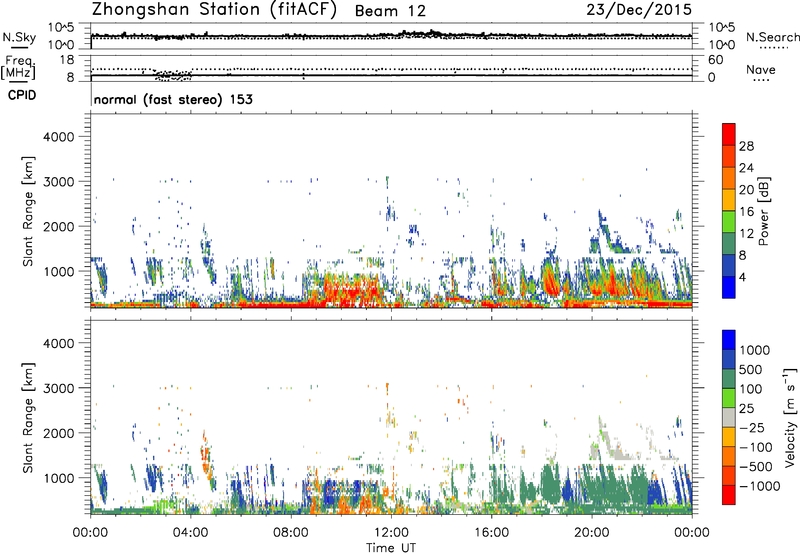Click the "16:00" time tick label

click(491, 533)
